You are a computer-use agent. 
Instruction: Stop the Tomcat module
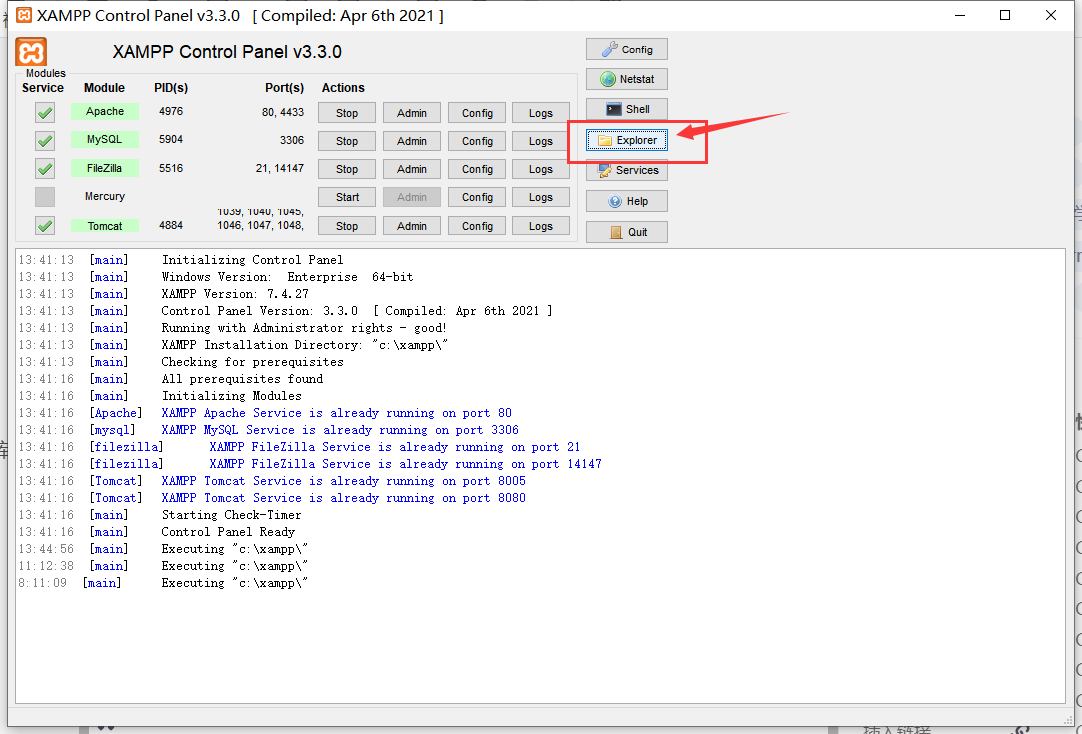tap(346, 226)
